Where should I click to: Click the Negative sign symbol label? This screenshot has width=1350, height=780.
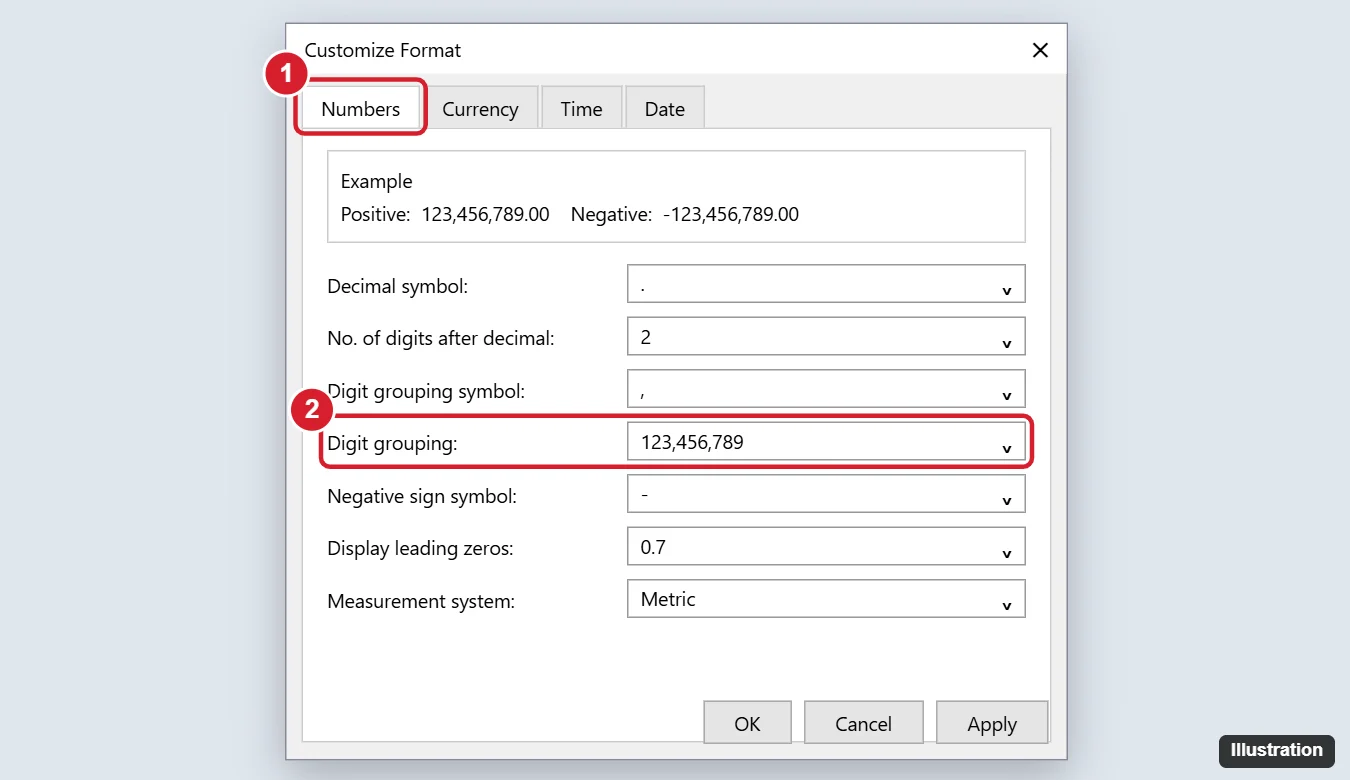[x=422, y=496]
